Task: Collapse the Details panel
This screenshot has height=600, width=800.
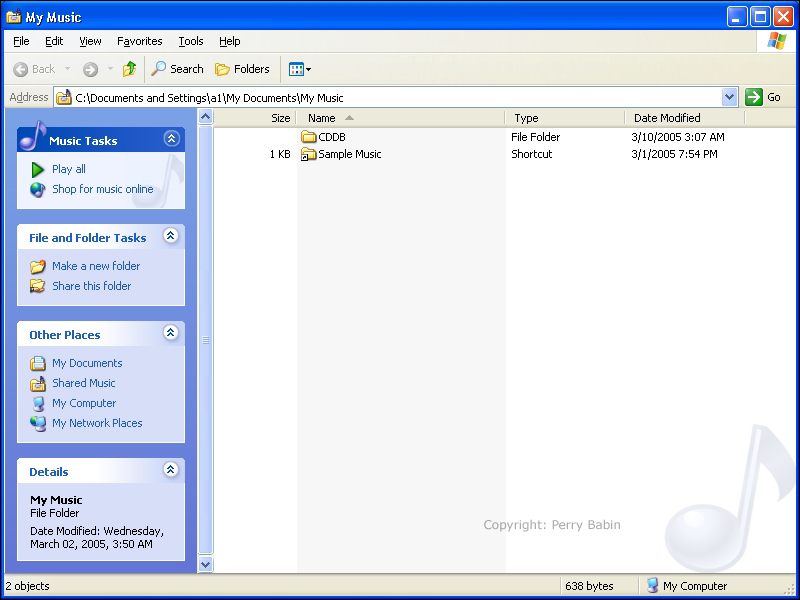Action: [170, 469]
